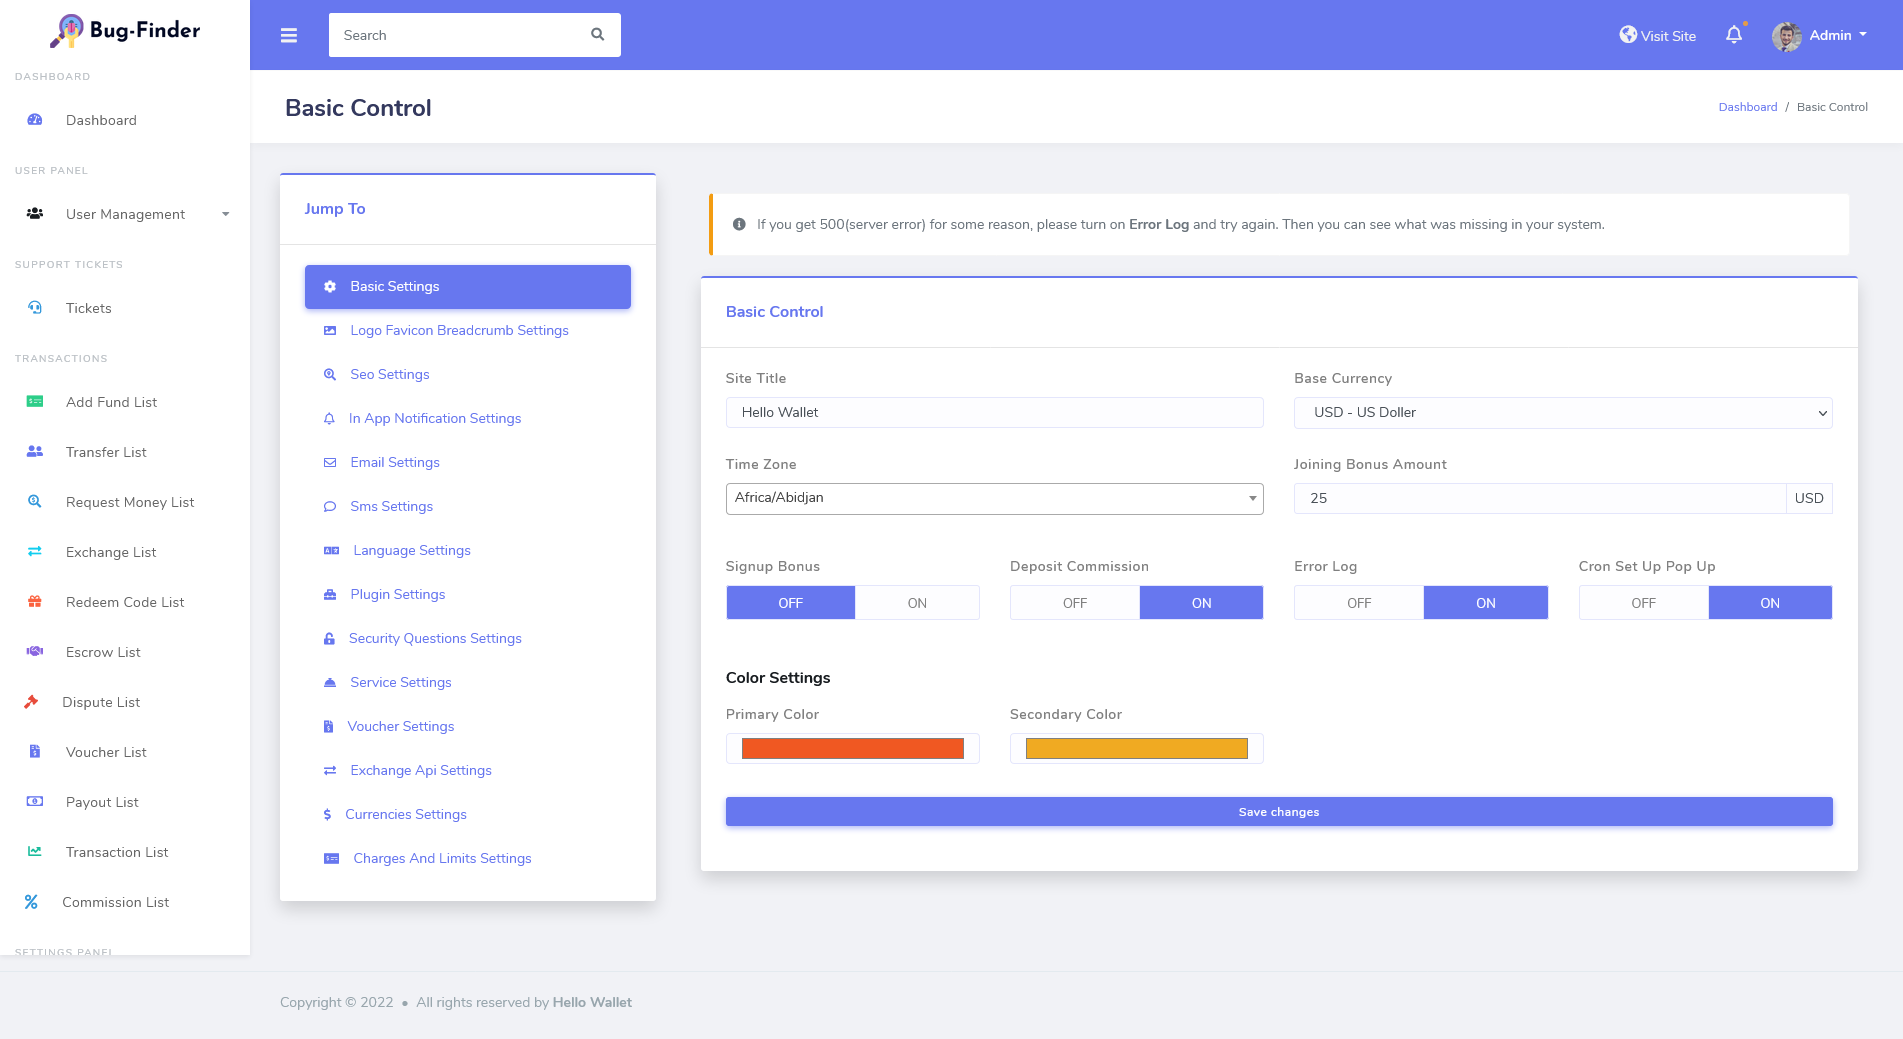1903x1039 pixels.
Task: Open the notification bell
Action: (1734, 35)
